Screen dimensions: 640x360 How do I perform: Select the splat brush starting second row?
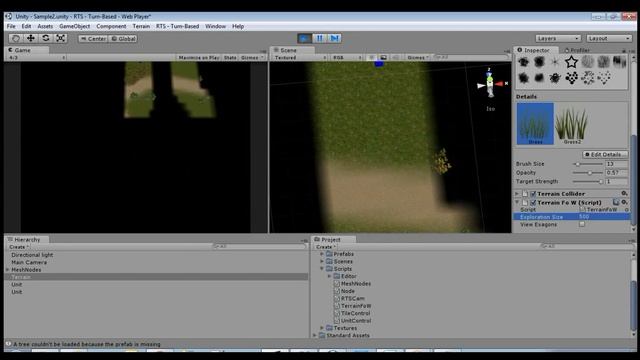click(524, 78)
